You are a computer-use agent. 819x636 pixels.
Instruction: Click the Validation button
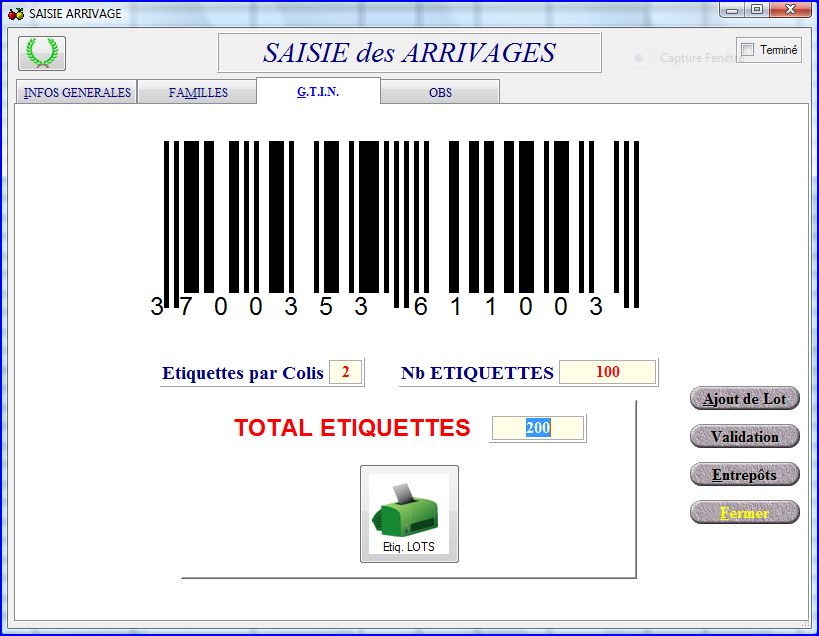click(744, 437)
